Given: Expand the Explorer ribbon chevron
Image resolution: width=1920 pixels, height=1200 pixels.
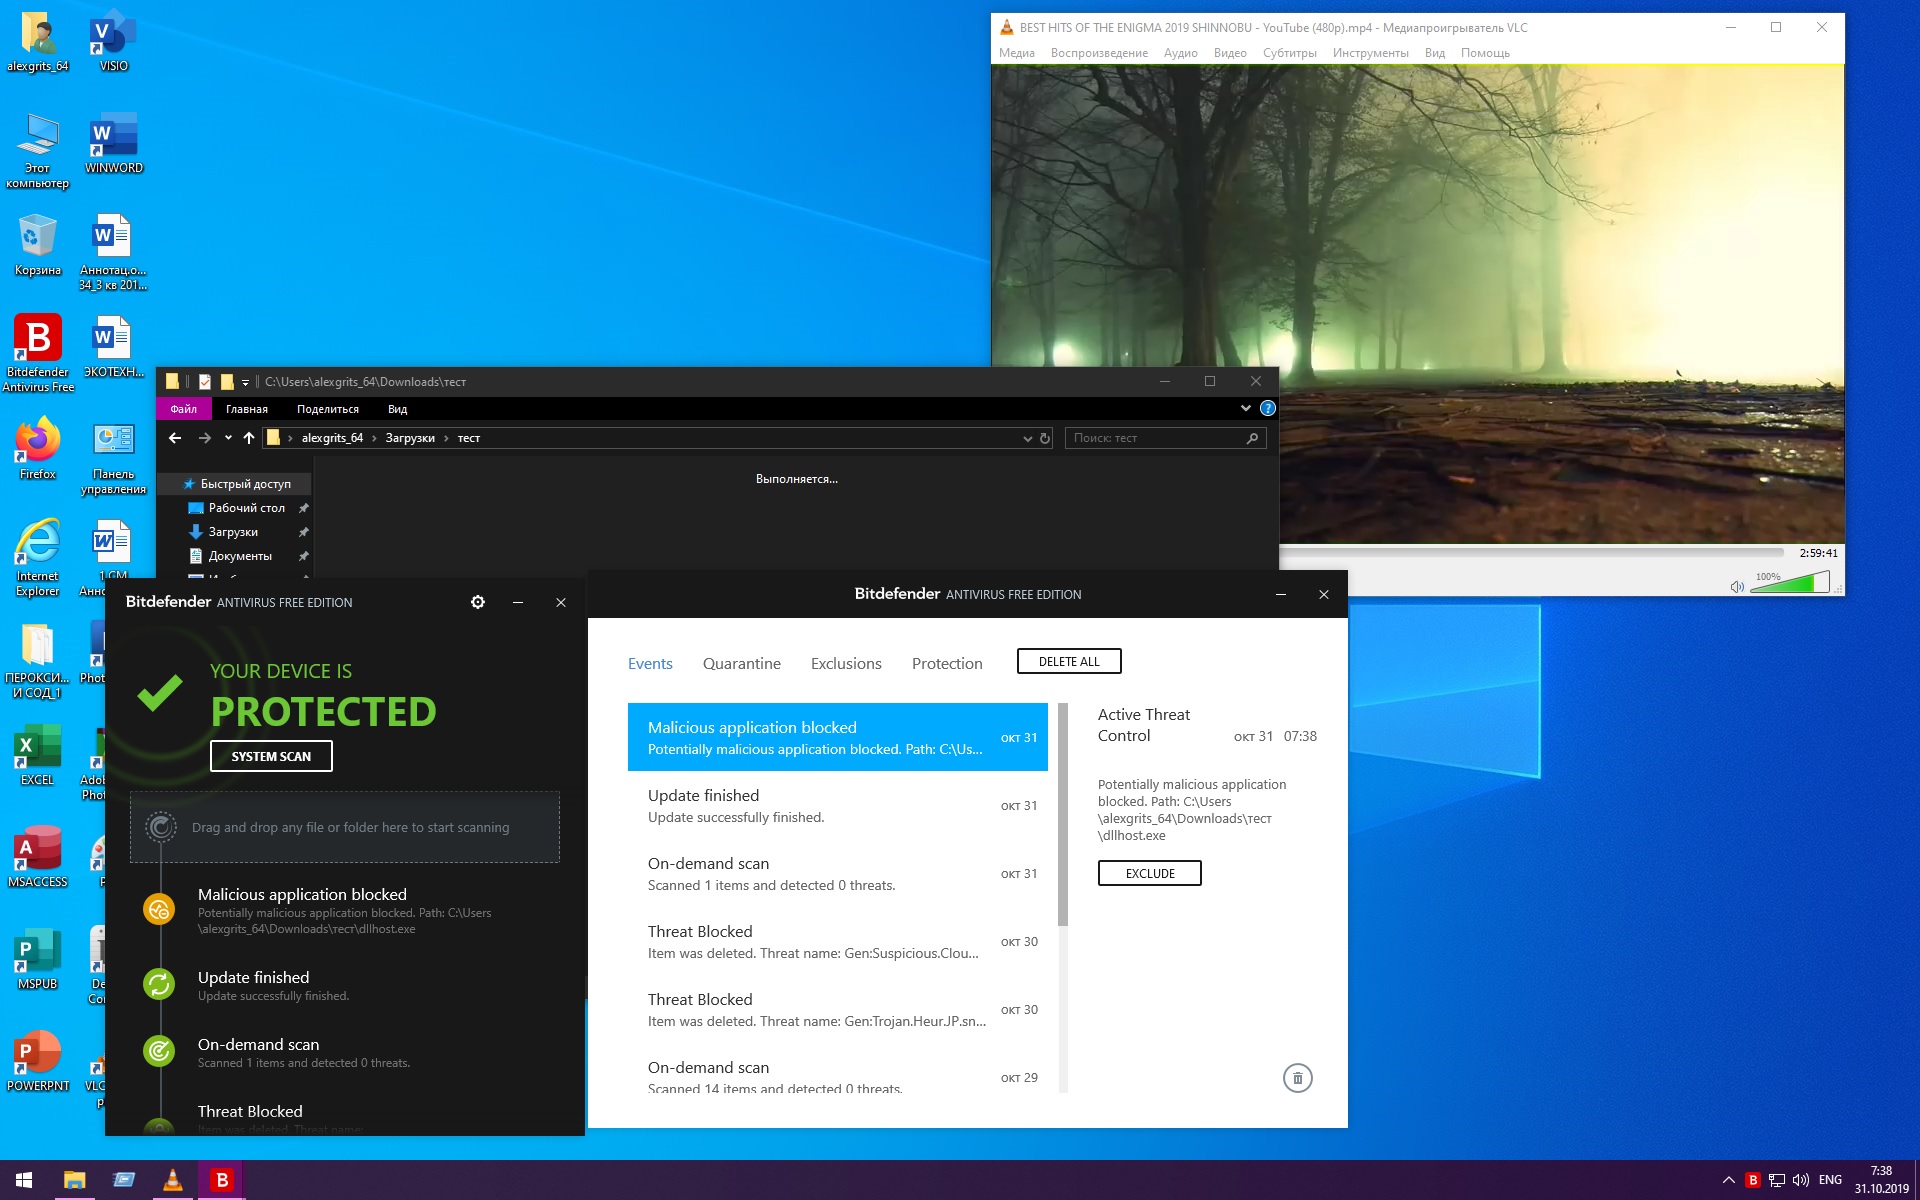Looking at the screenshot, I should click(x=1245, y=408).
